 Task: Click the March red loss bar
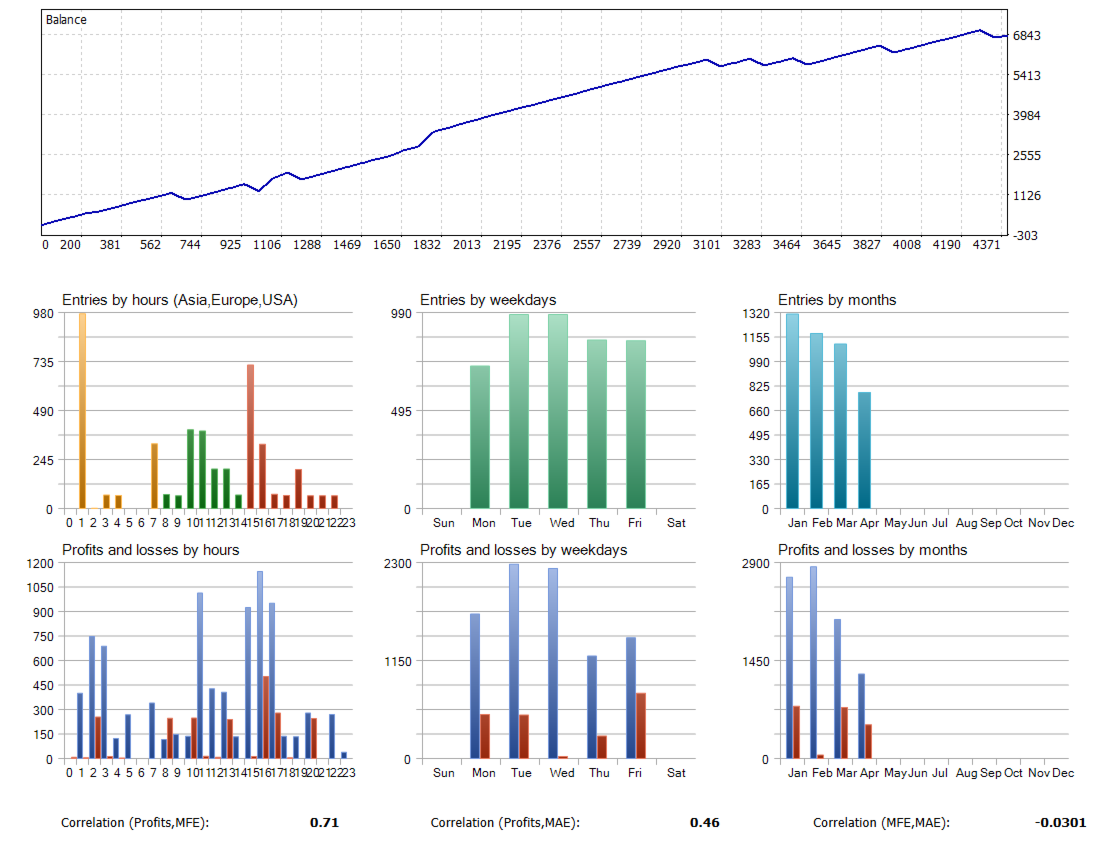pyautogui.click(x=845, y=733)
